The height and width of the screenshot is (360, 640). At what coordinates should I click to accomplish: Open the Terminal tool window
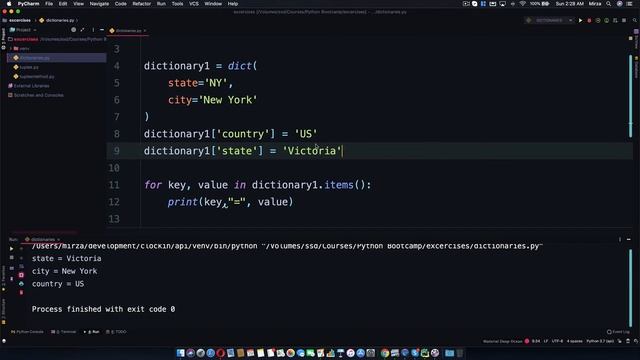[x=63, y=332]
